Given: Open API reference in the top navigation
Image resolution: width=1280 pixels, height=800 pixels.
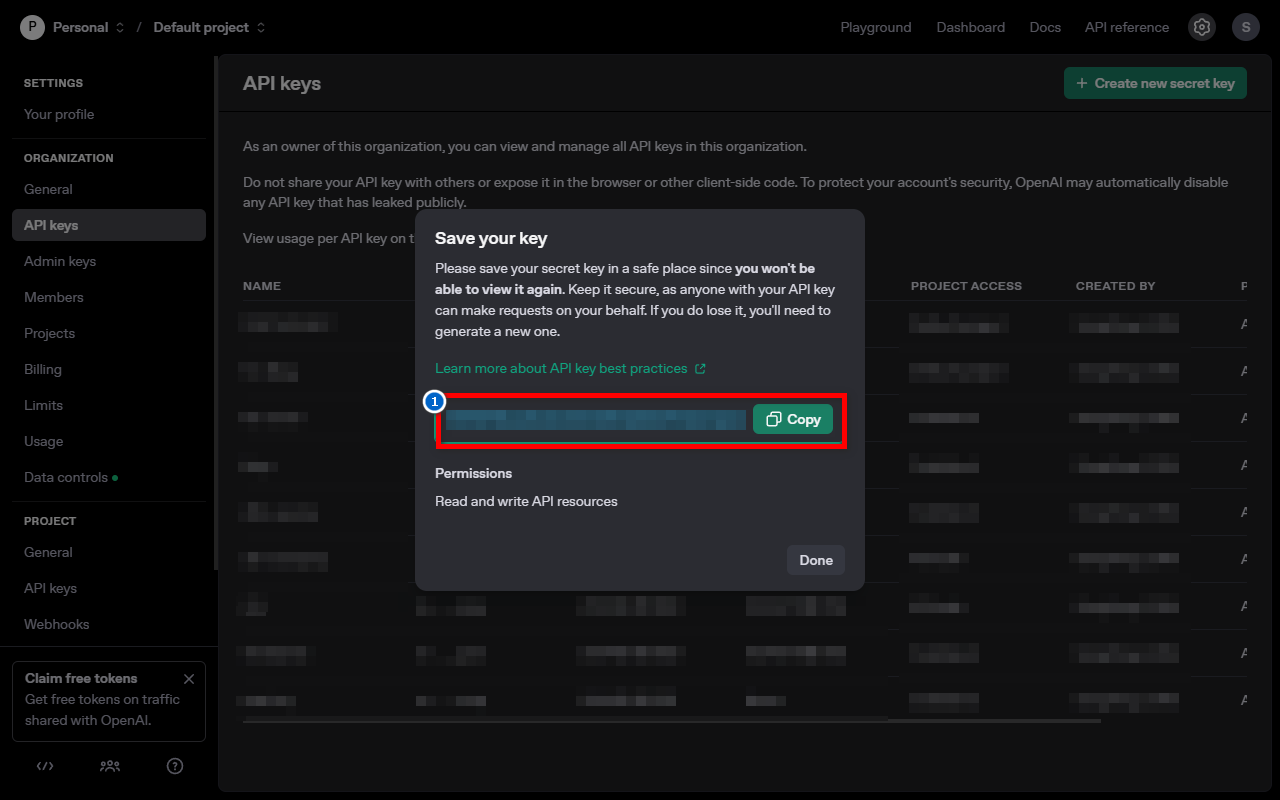Looking at the screenshot, I should pyautogui.click(x=1127, y=27).
